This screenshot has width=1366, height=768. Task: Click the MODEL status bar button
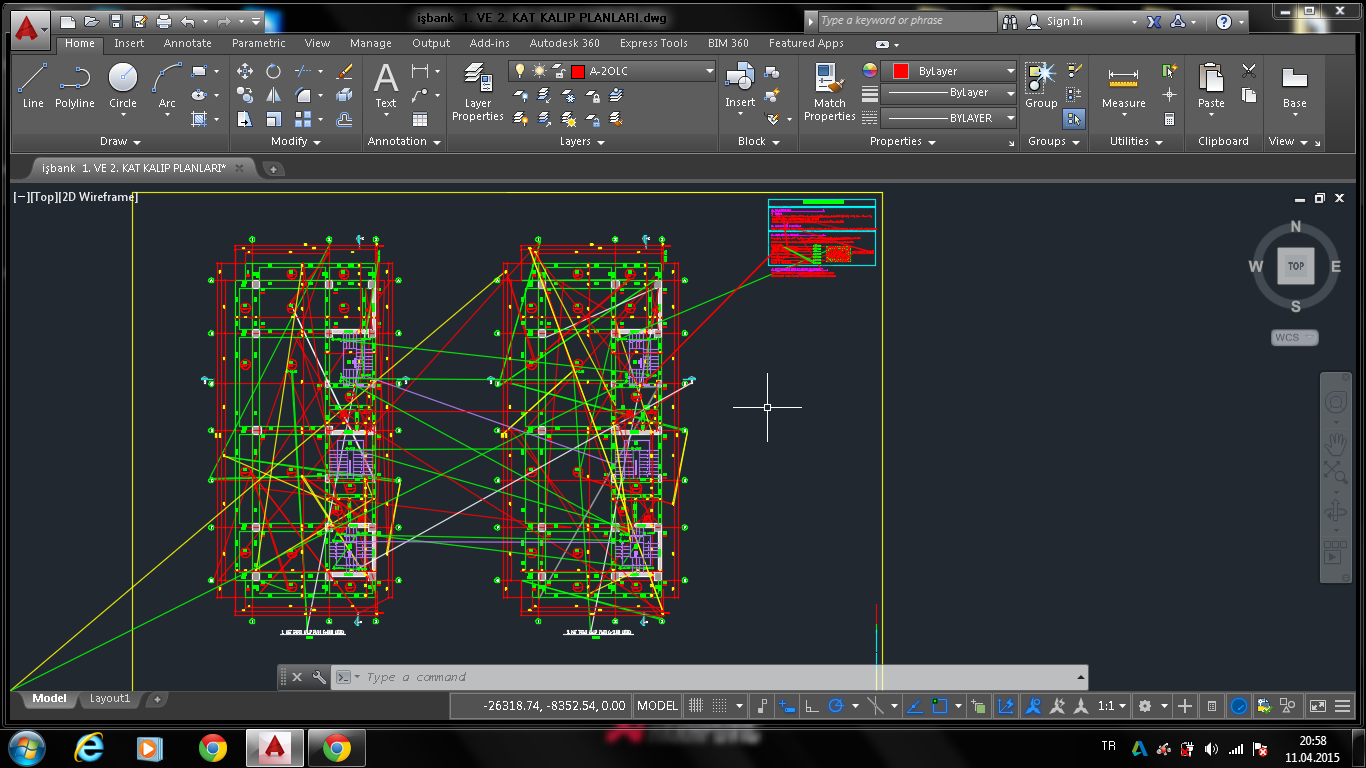pyautogui.click(x=657, y=706)
